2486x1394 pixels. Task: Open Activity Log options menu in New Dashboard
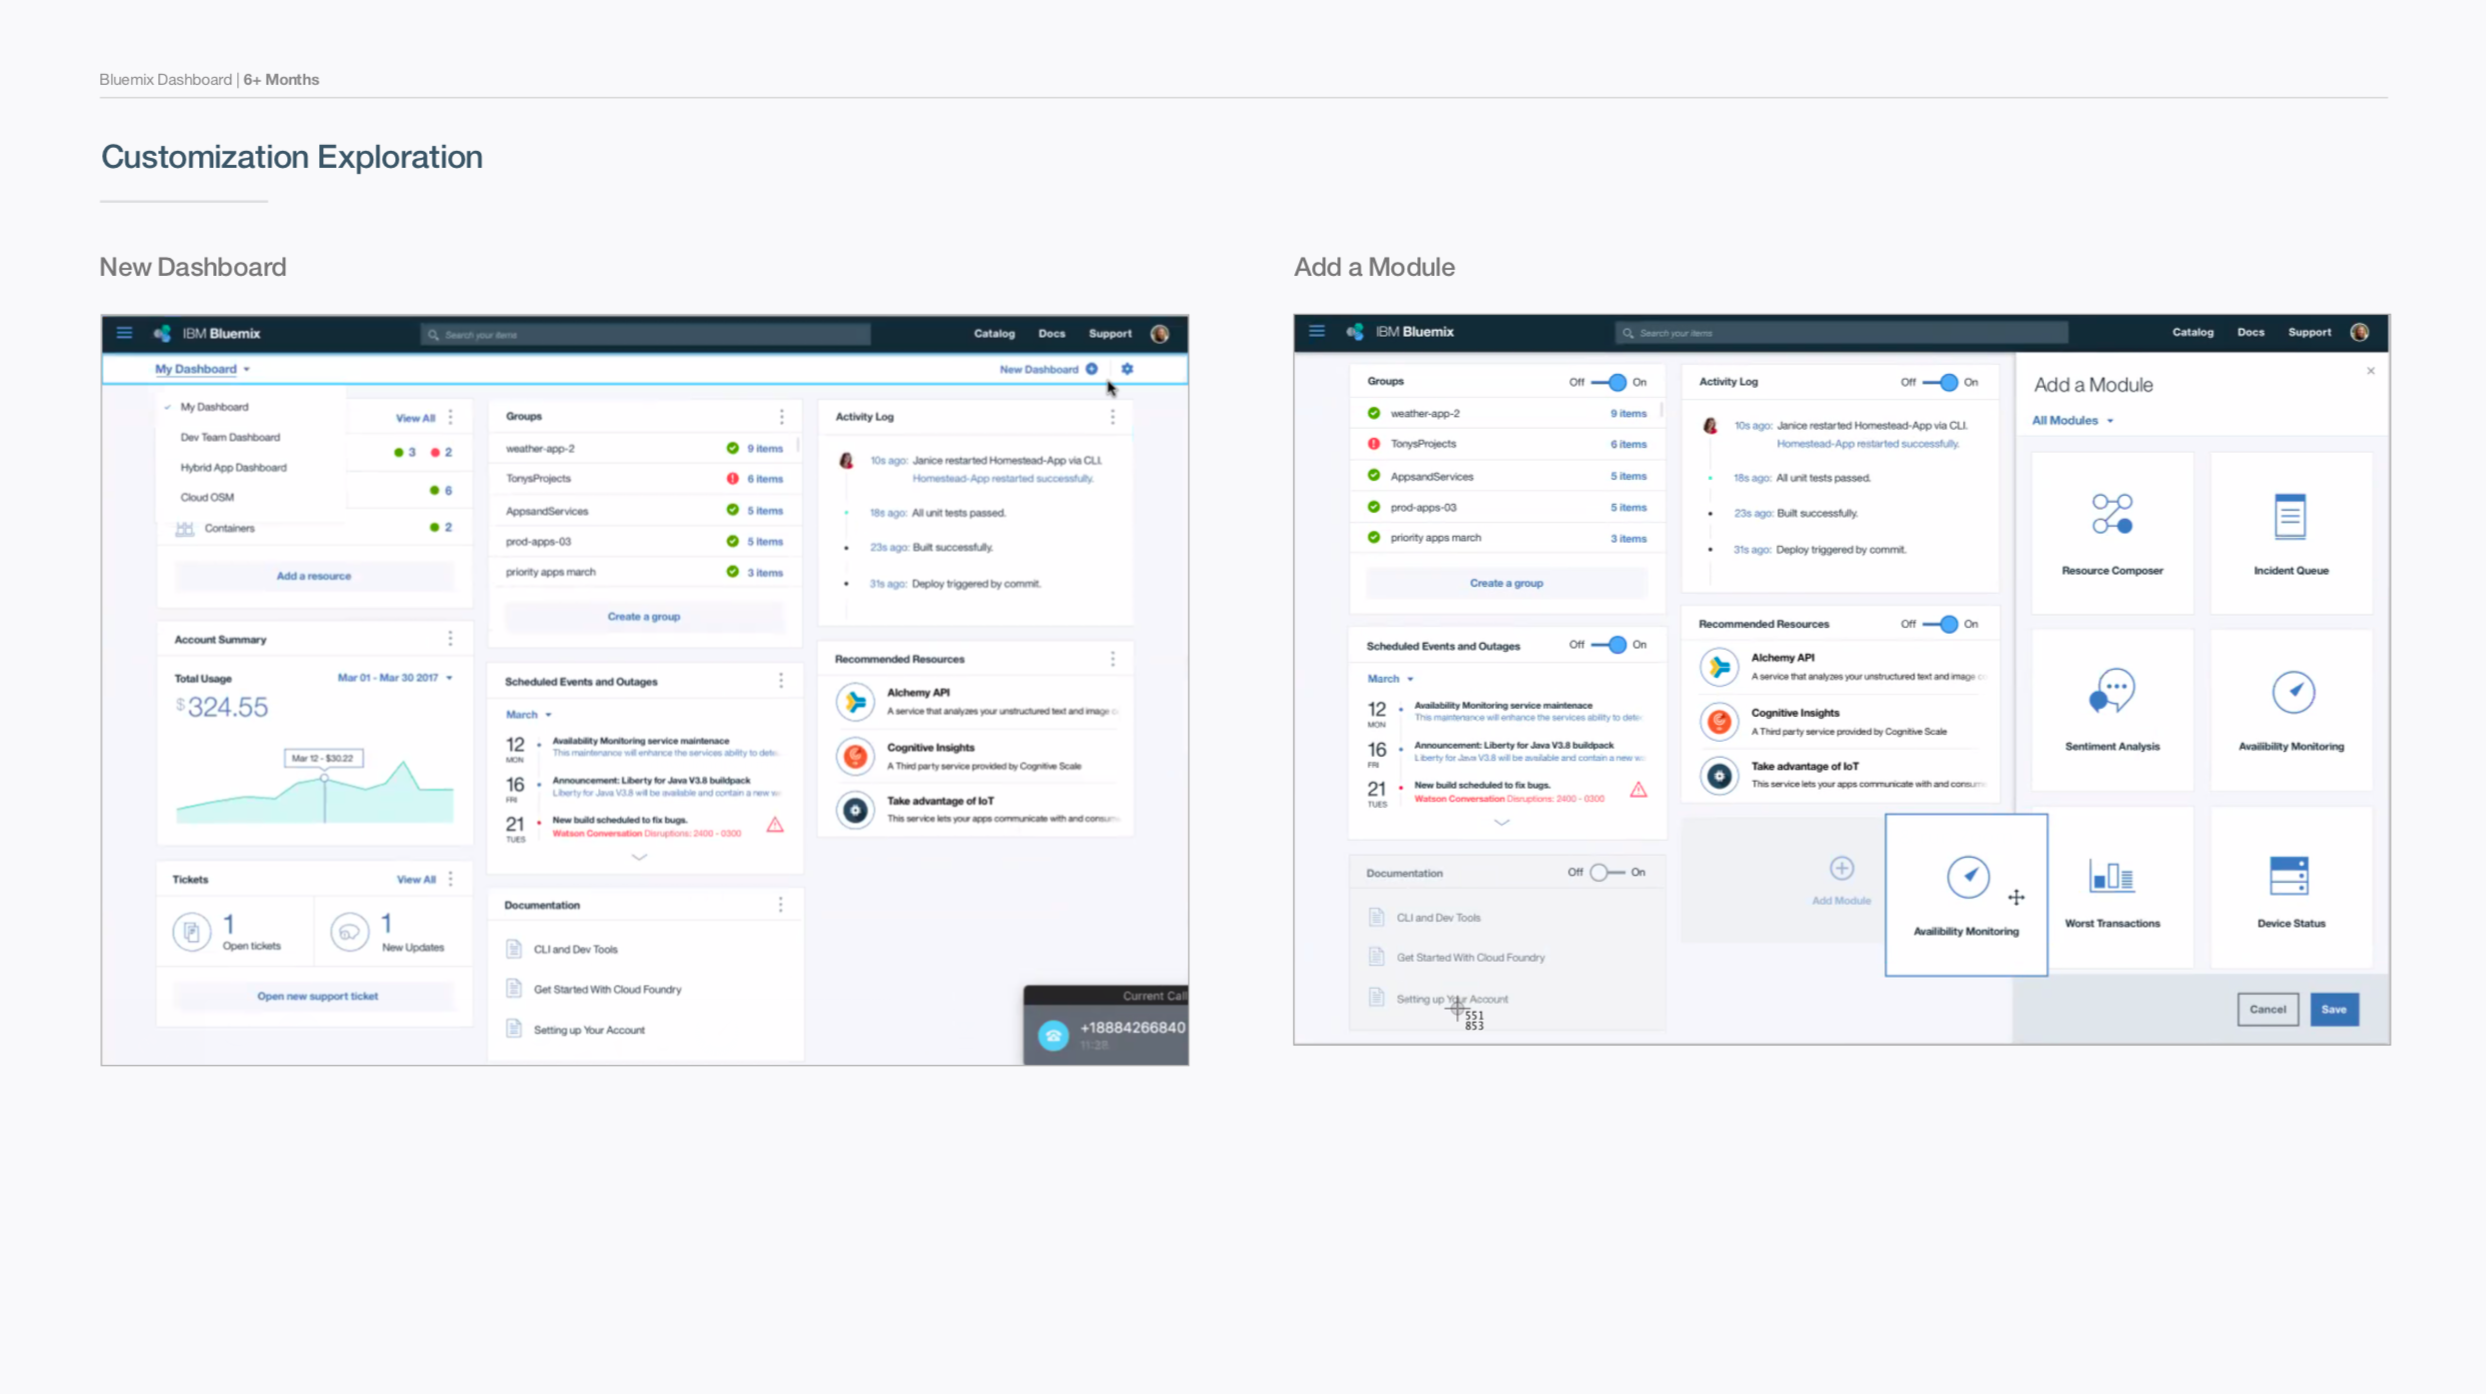[x=1112, y=416]
